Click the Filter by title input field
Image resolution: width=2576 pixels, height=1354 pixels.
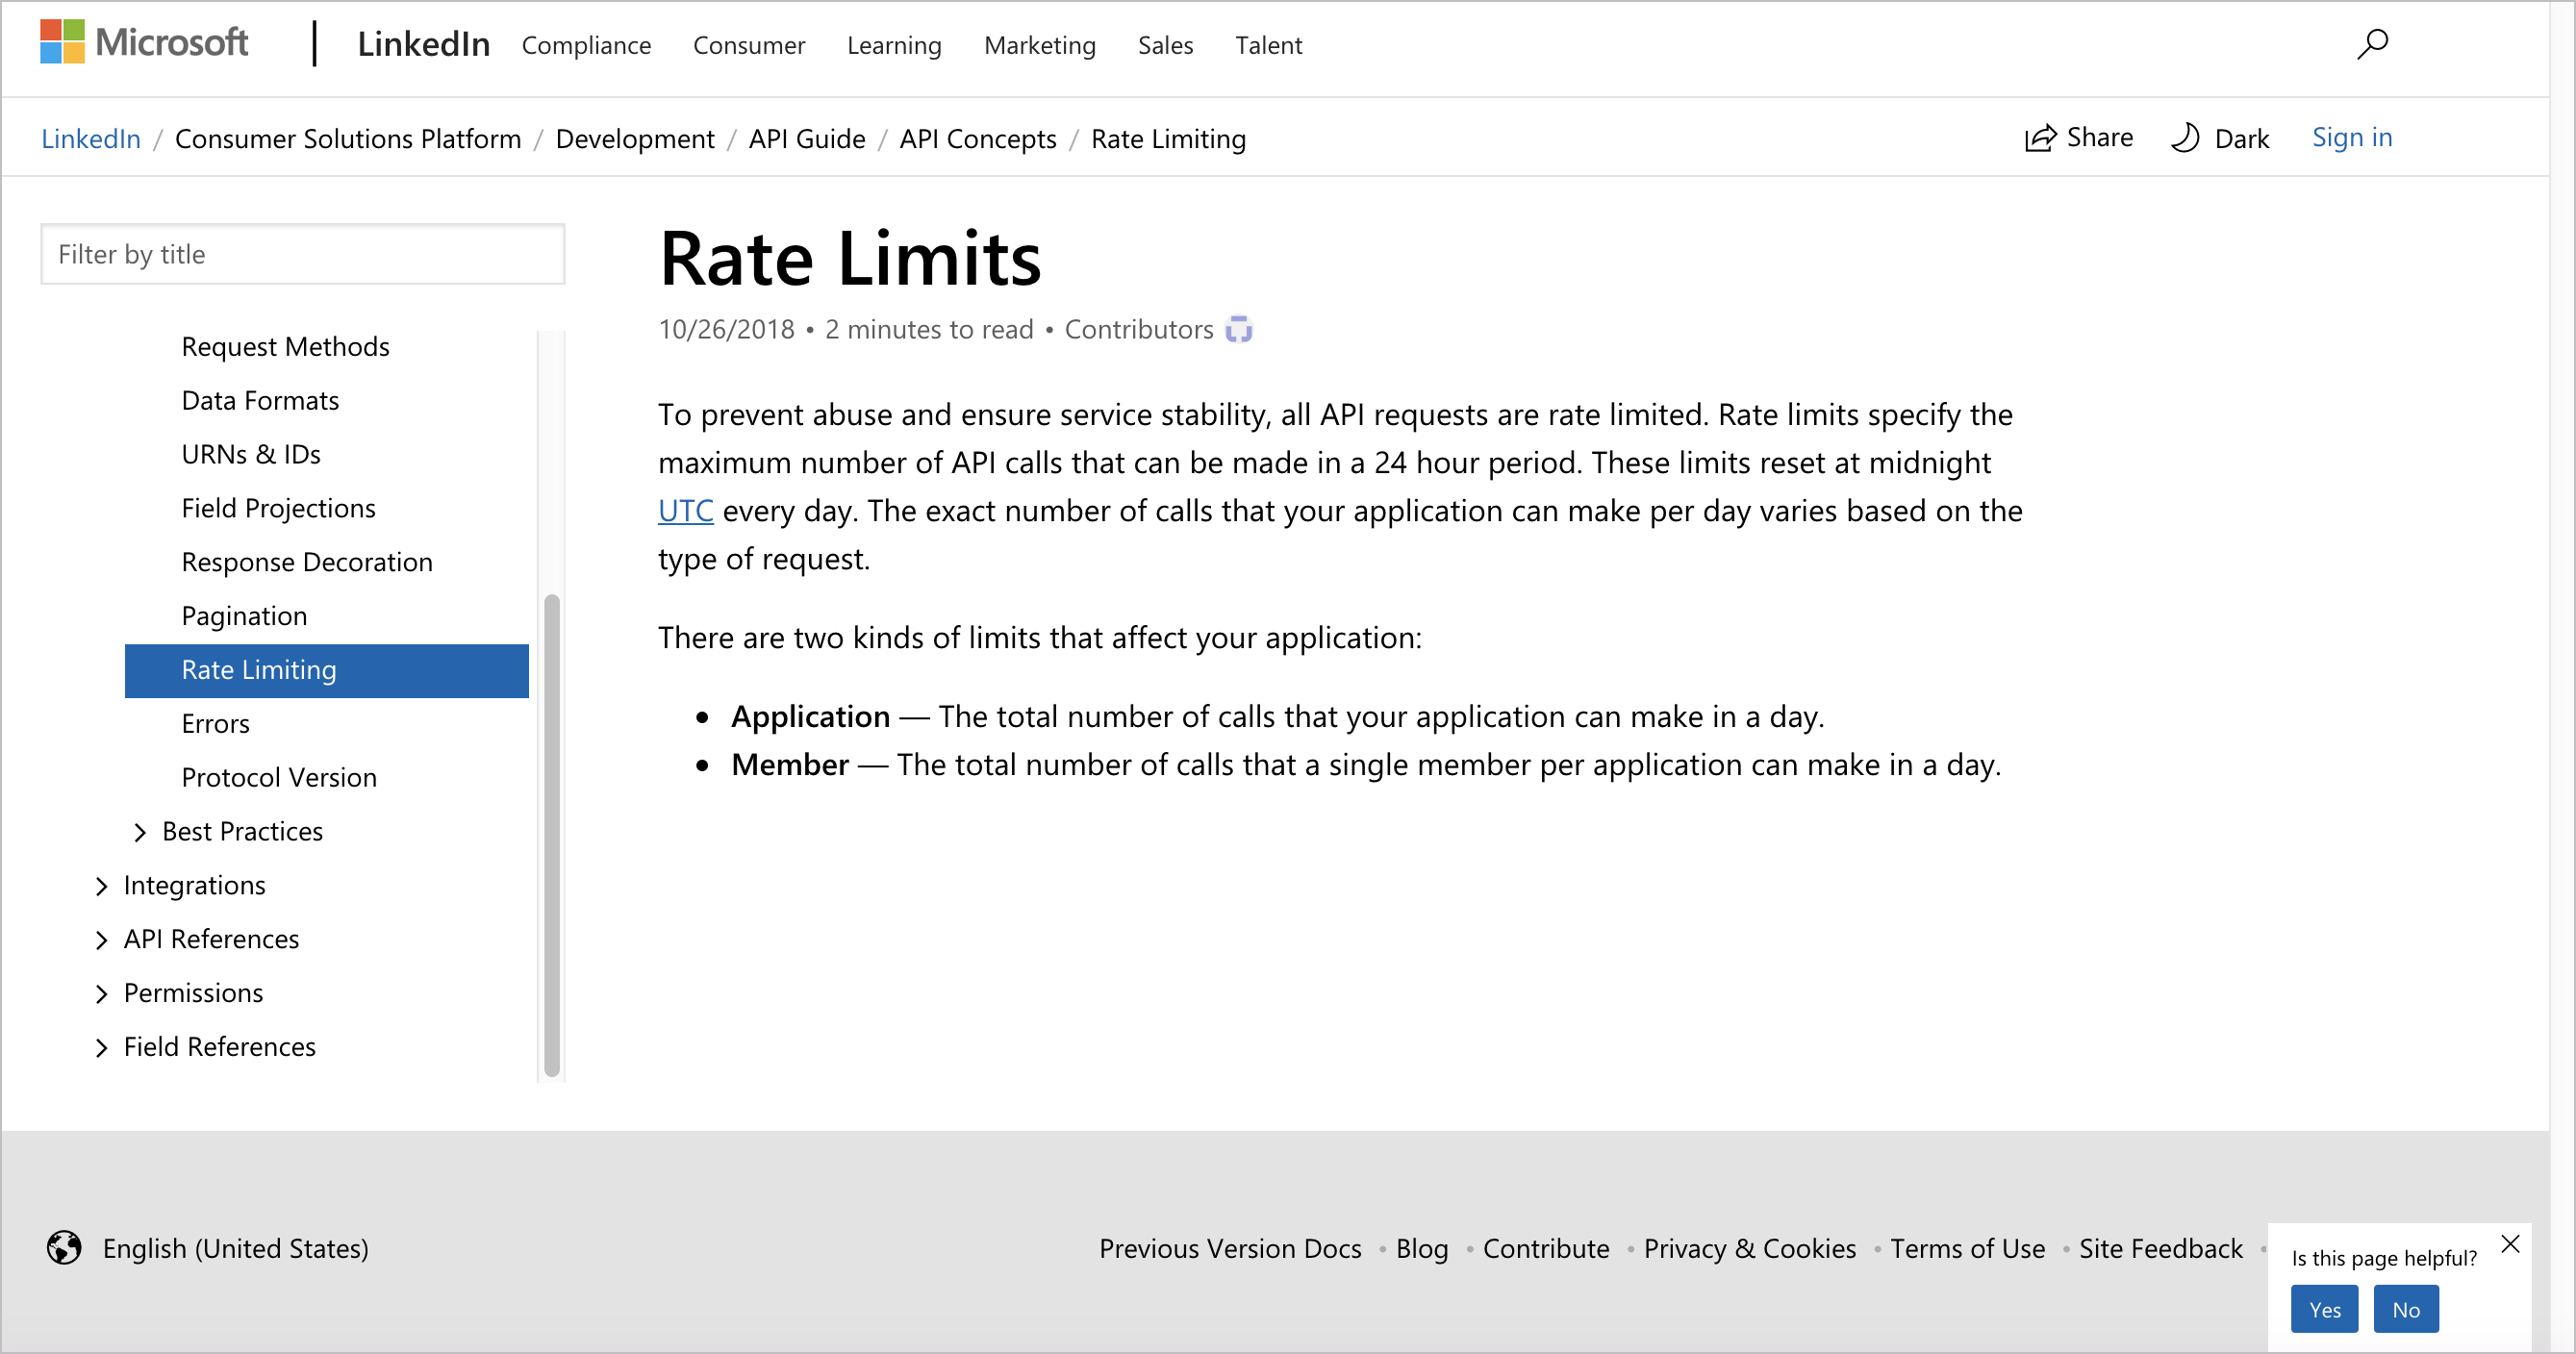(x=301, y=252)
